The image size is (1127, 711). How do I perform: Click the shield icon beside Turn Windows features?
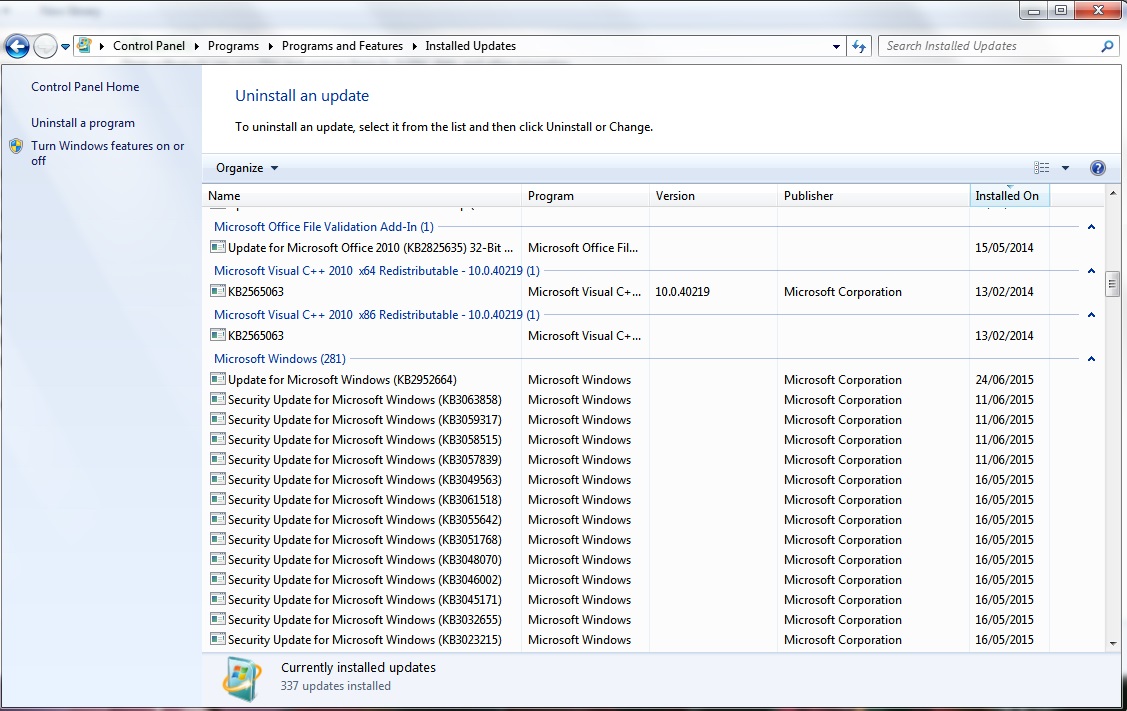16,147
